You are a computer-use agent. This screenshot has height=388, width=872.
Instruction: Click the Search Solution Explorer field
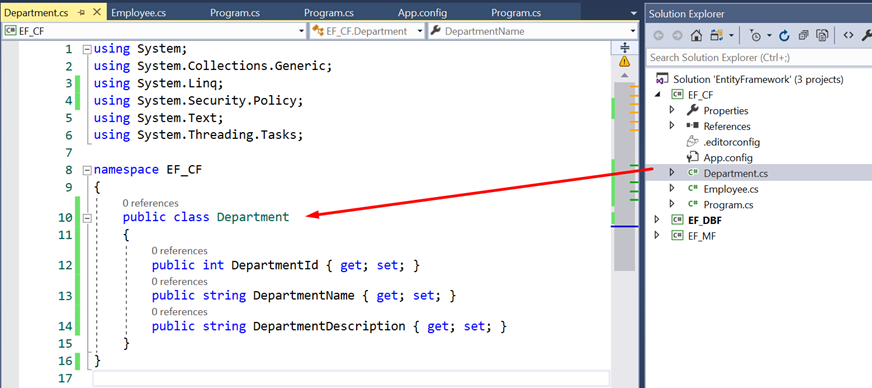coord(759,57)
